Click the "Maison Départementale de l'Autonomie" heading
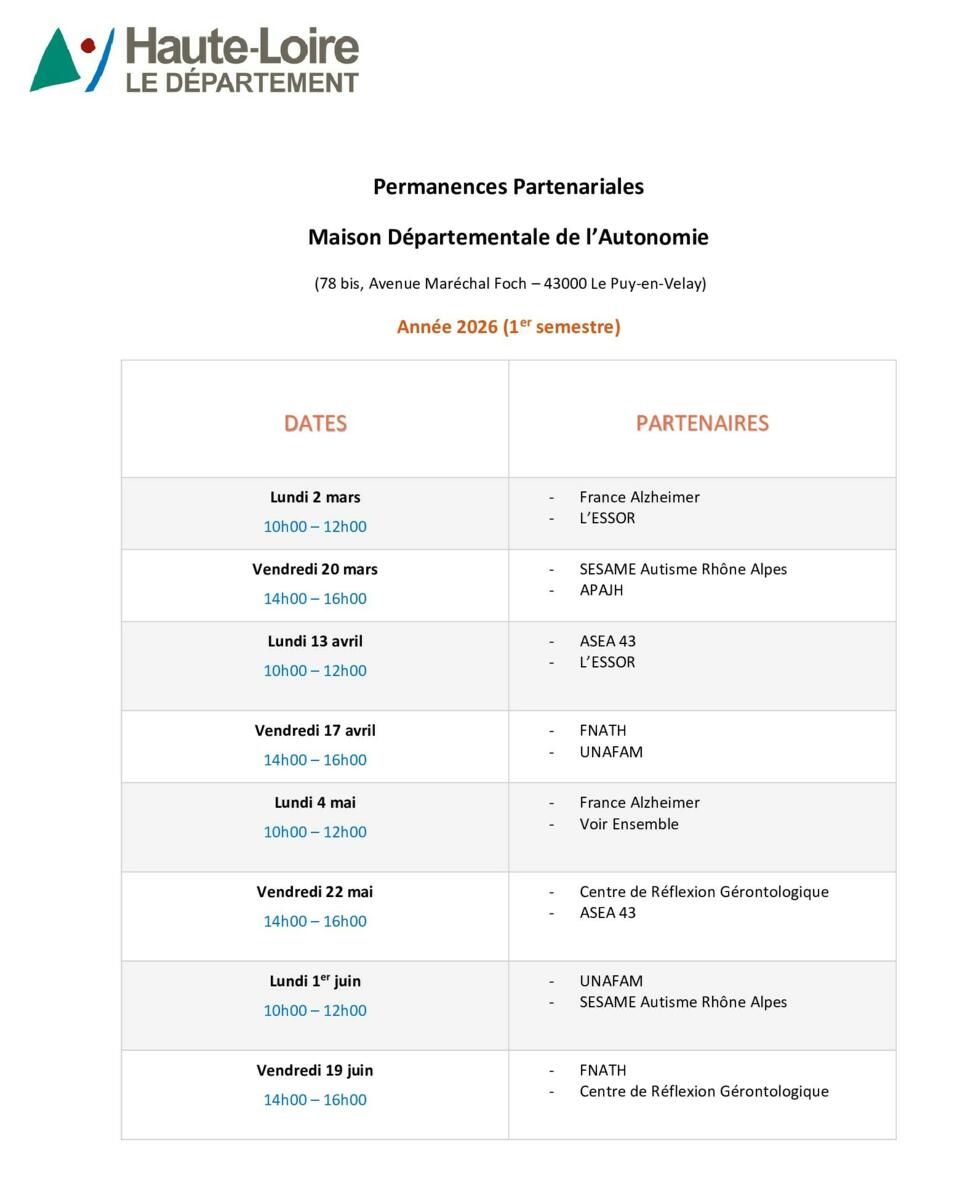This screenshot has width=957, height=1200. tap(508, 237)
